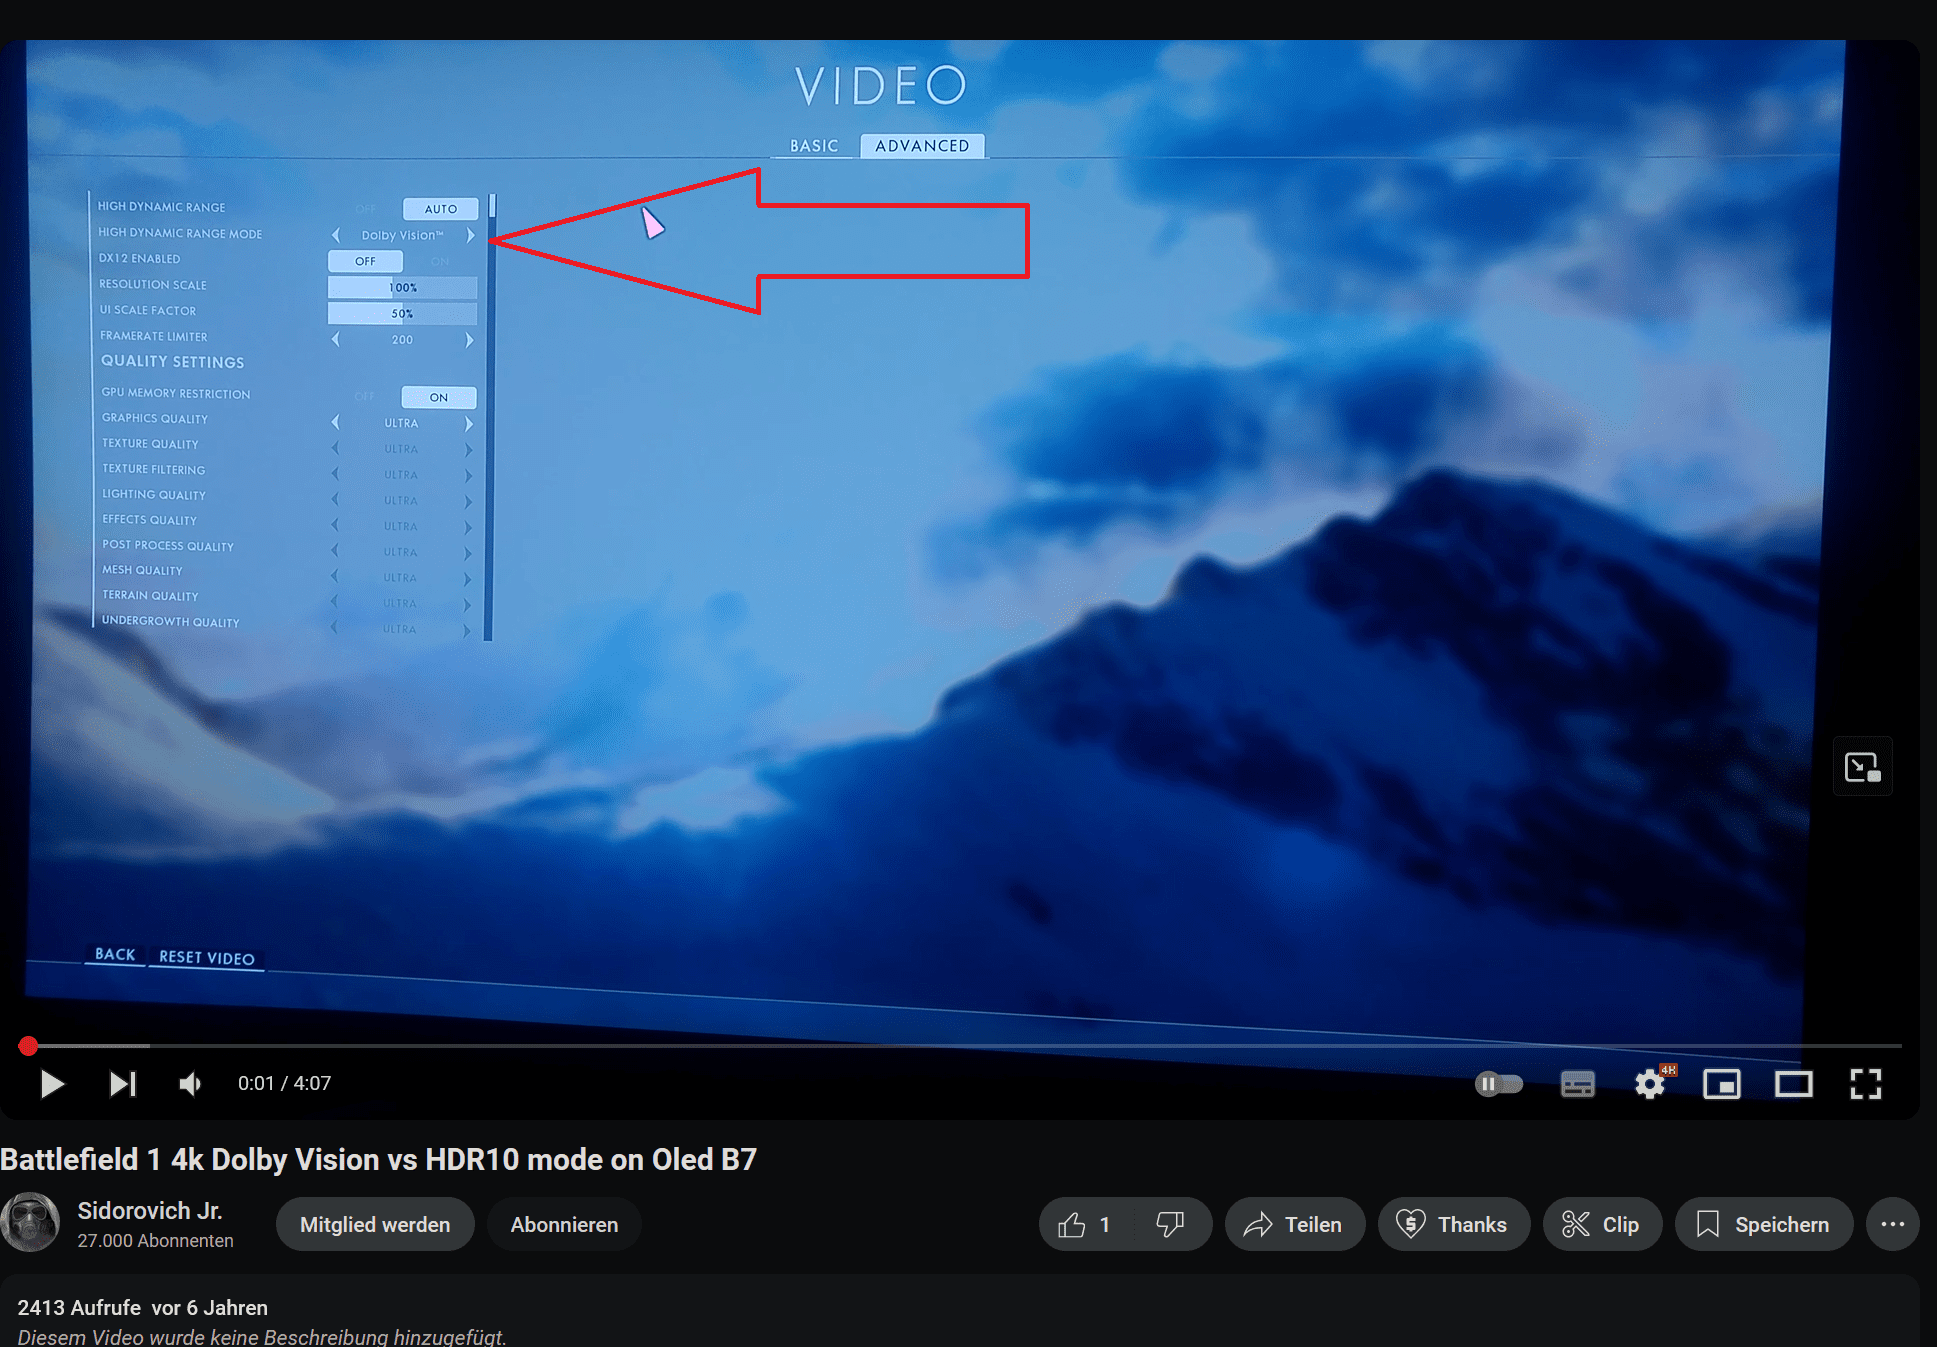The width and height of the screenshot is (1937, 1347).
Task: Open more actions menu
Action: tap(1893, 1225)
